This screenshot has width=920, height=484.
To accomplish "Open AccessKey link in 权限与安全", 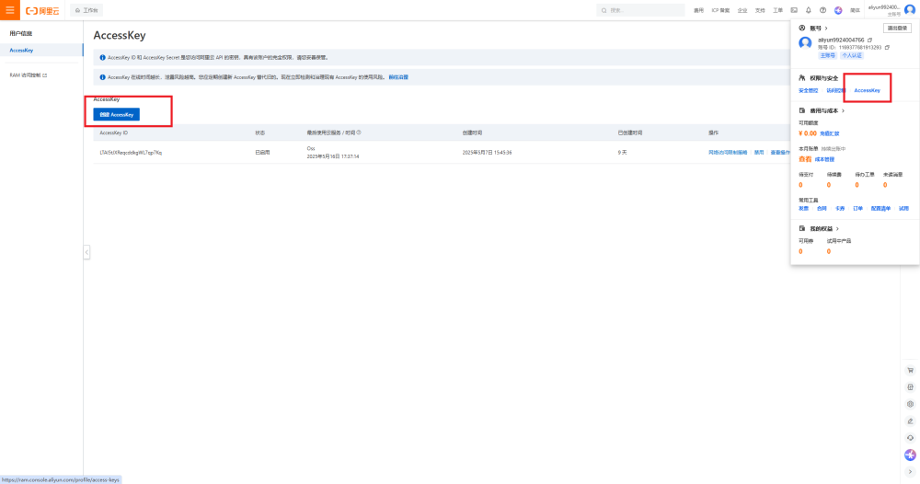I will coord(867,90).
